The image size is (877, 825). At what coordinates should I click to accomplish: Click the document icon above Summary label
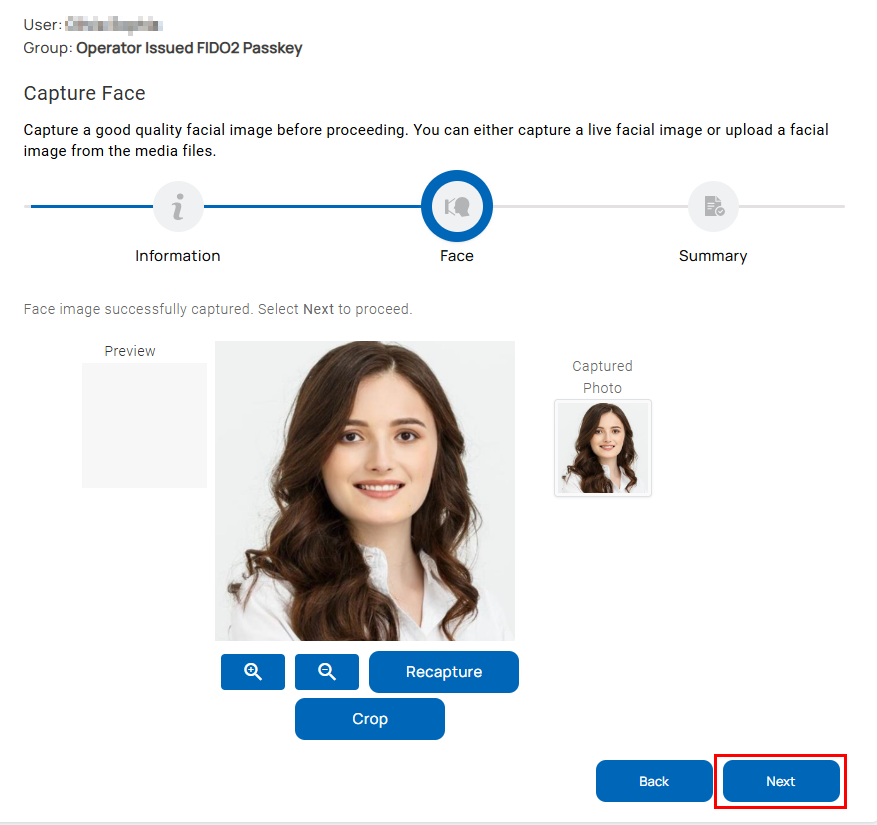713,206
